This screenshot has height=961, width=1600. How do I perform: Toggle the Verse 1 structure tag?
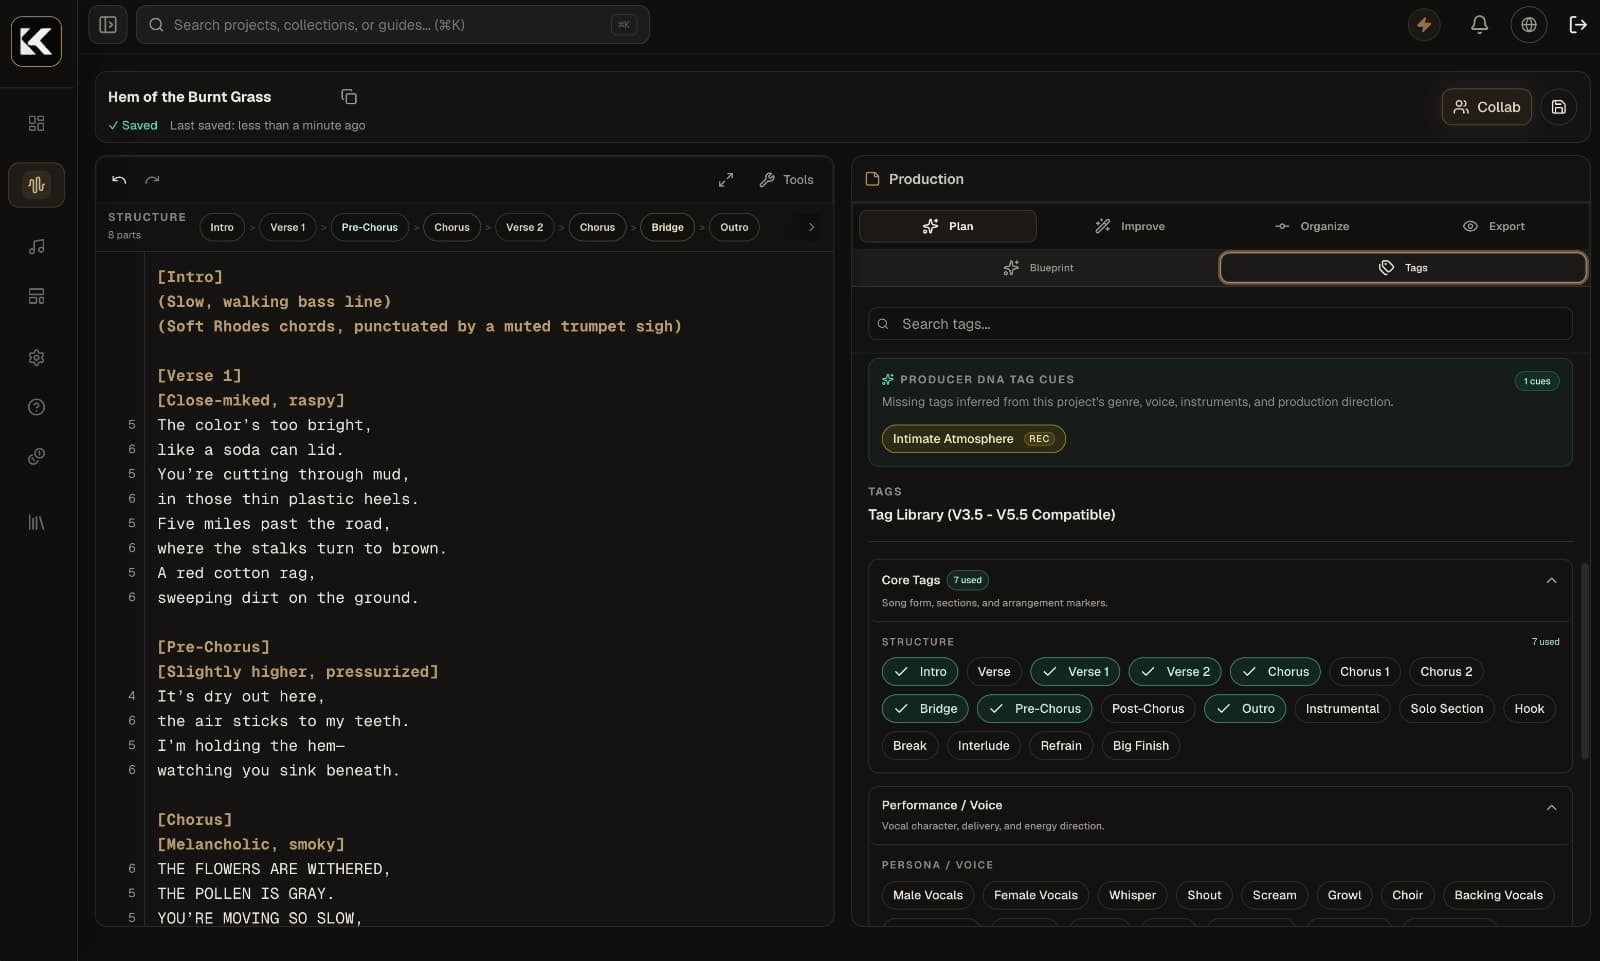tap(1075, 672)
